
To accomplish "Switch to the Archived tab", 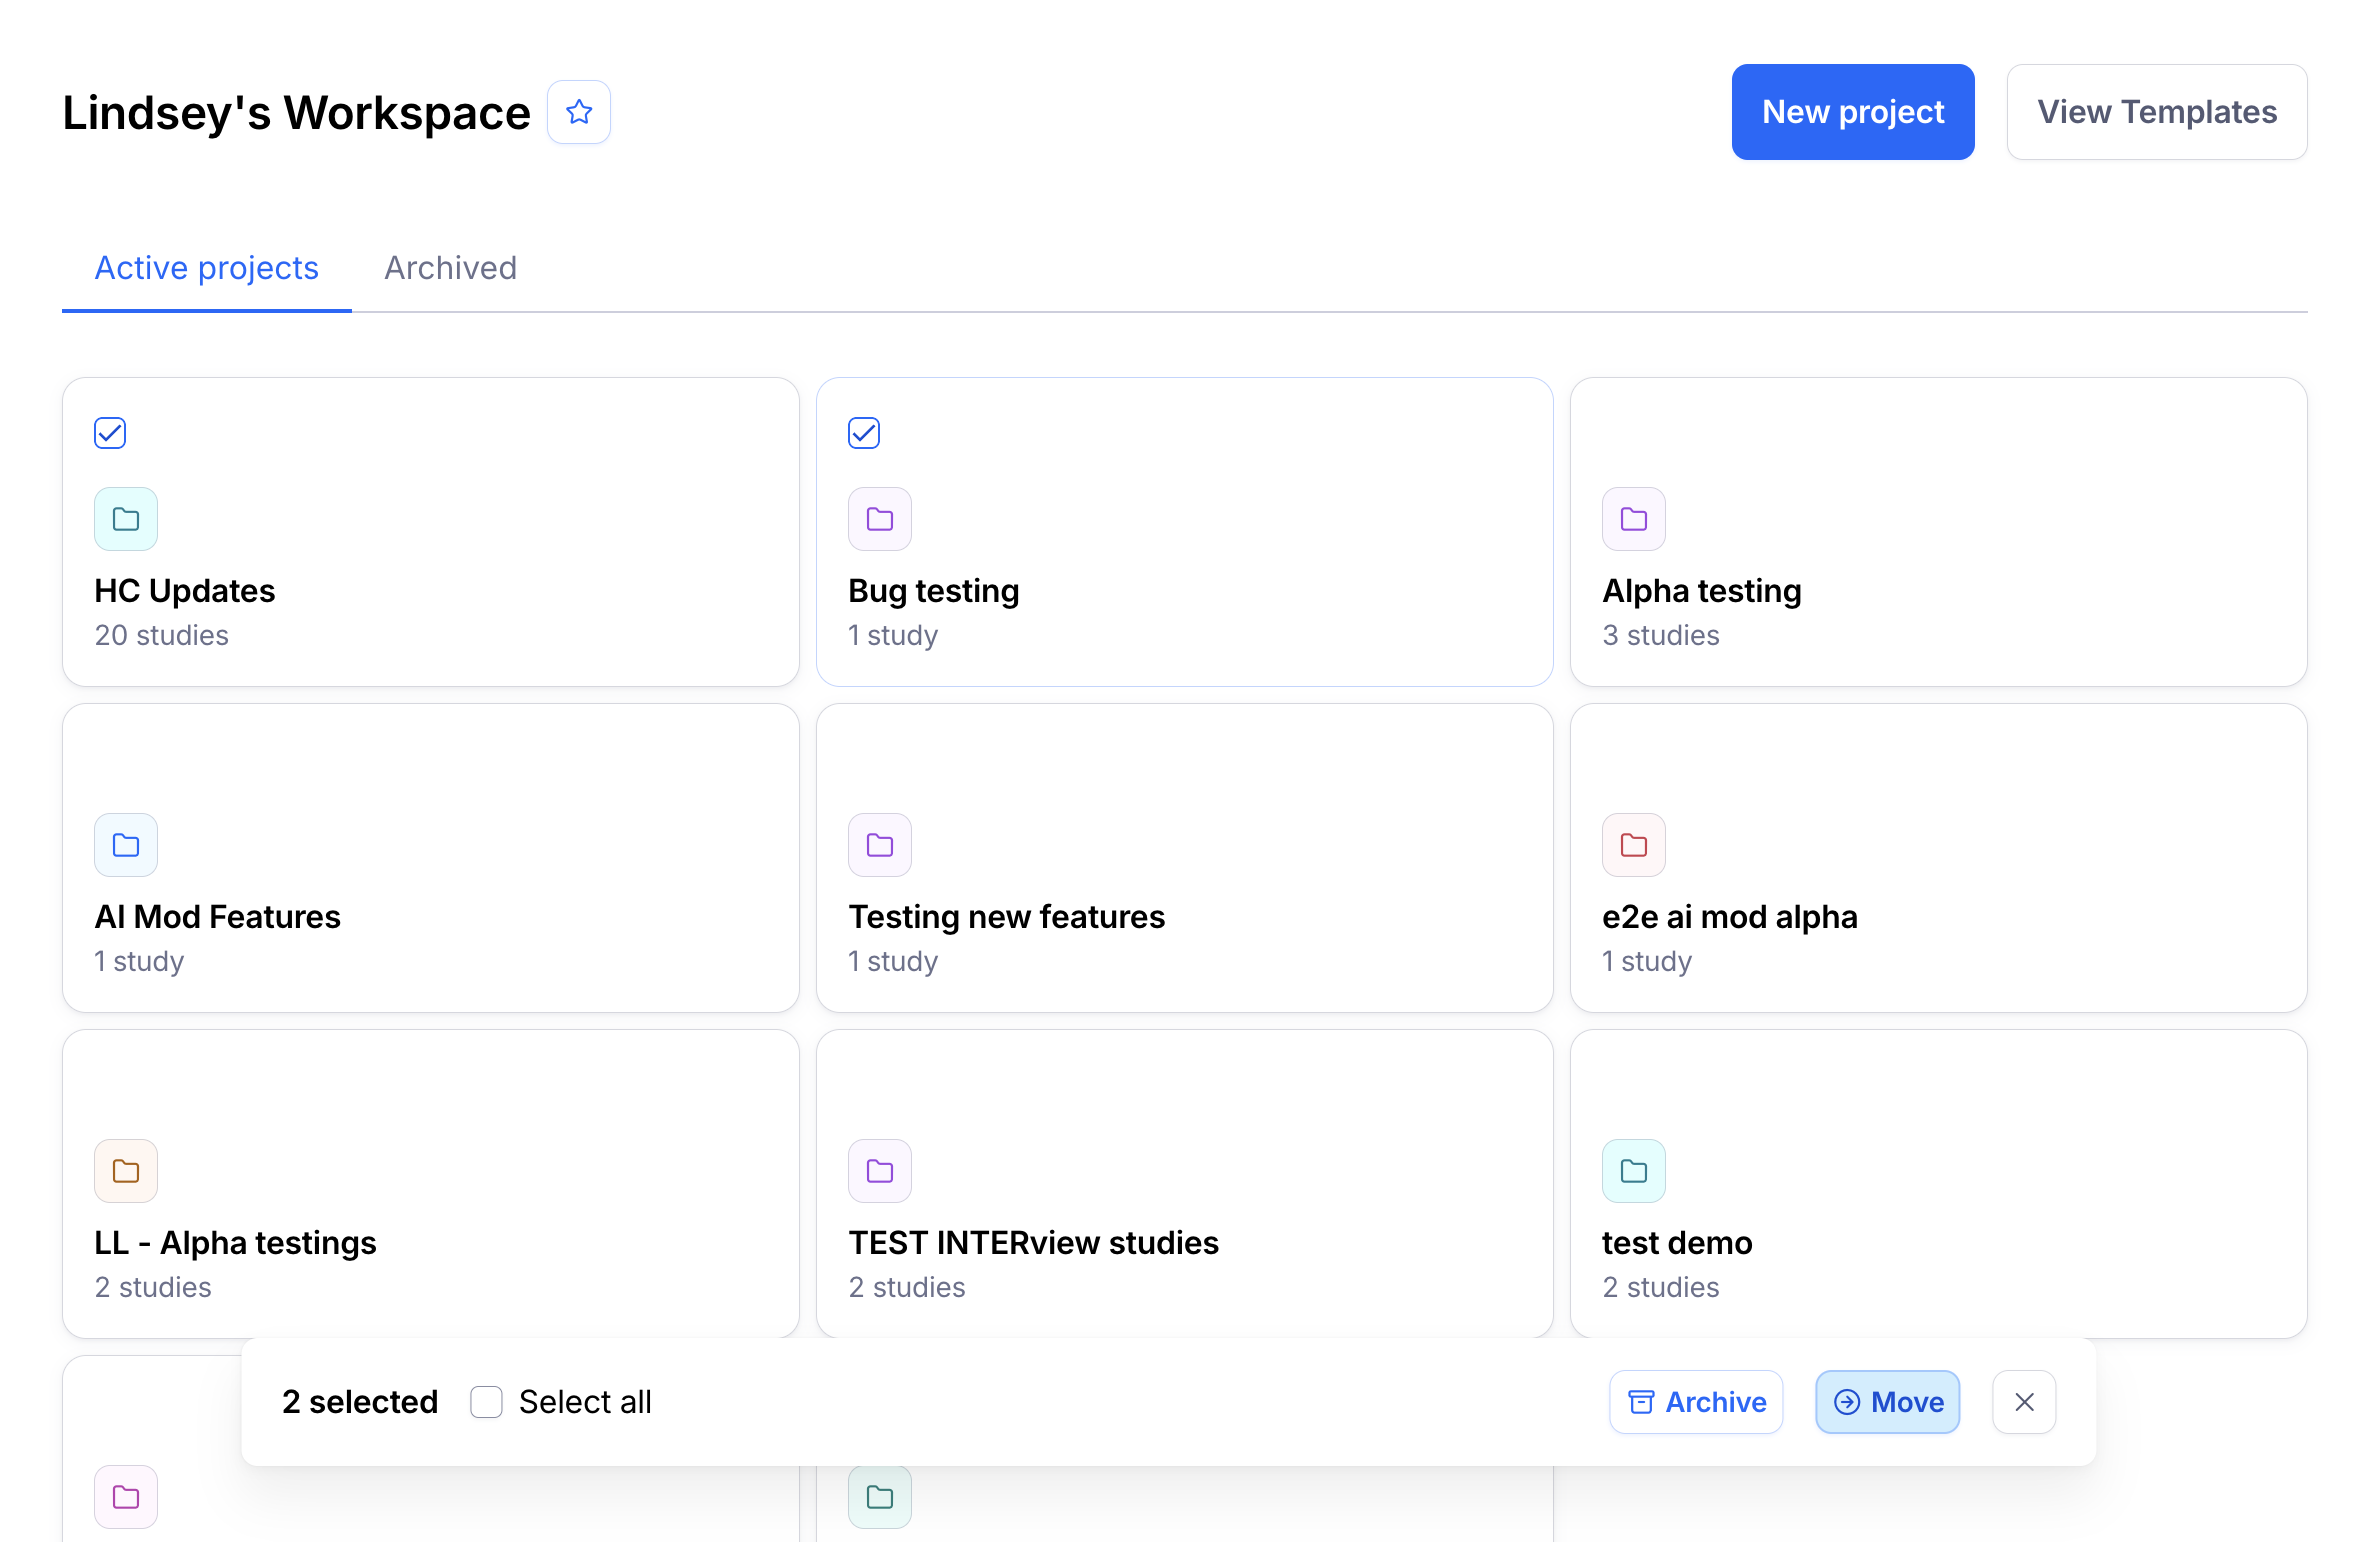I will [x=450, y=268].
